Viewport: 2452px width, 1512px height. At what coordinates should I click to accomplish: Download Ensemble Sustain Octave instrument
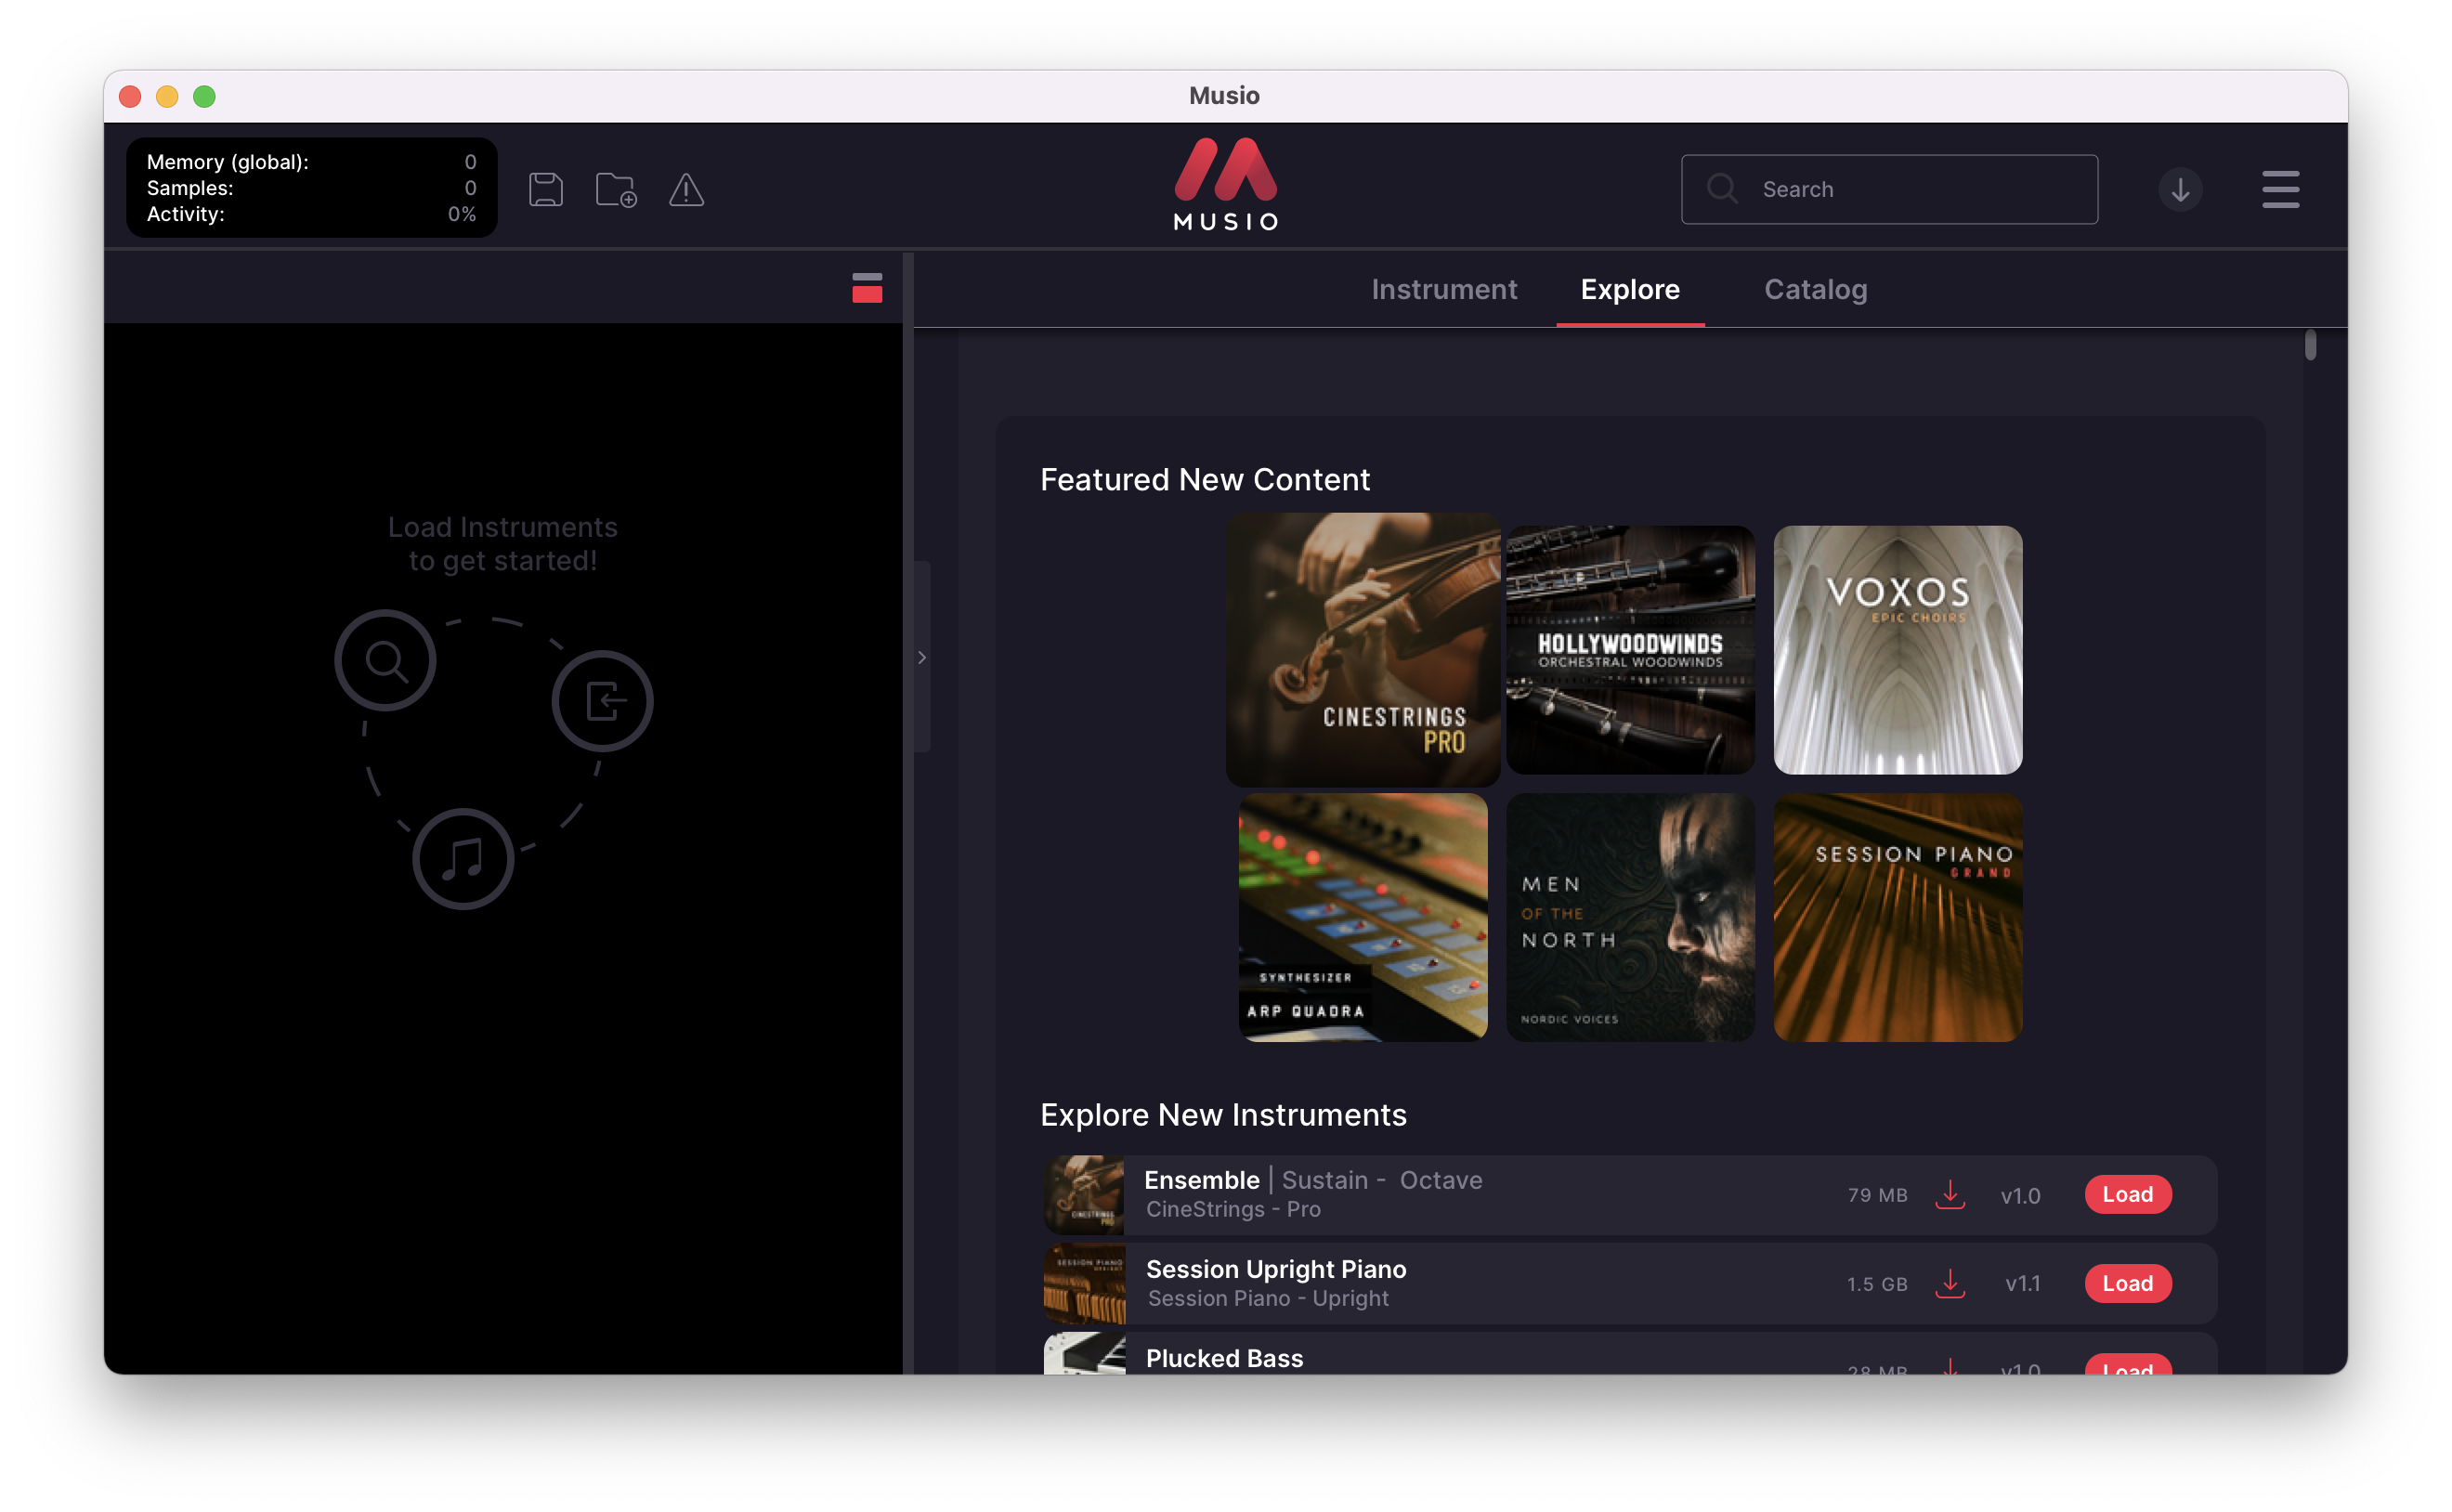pos(1949,1194)
